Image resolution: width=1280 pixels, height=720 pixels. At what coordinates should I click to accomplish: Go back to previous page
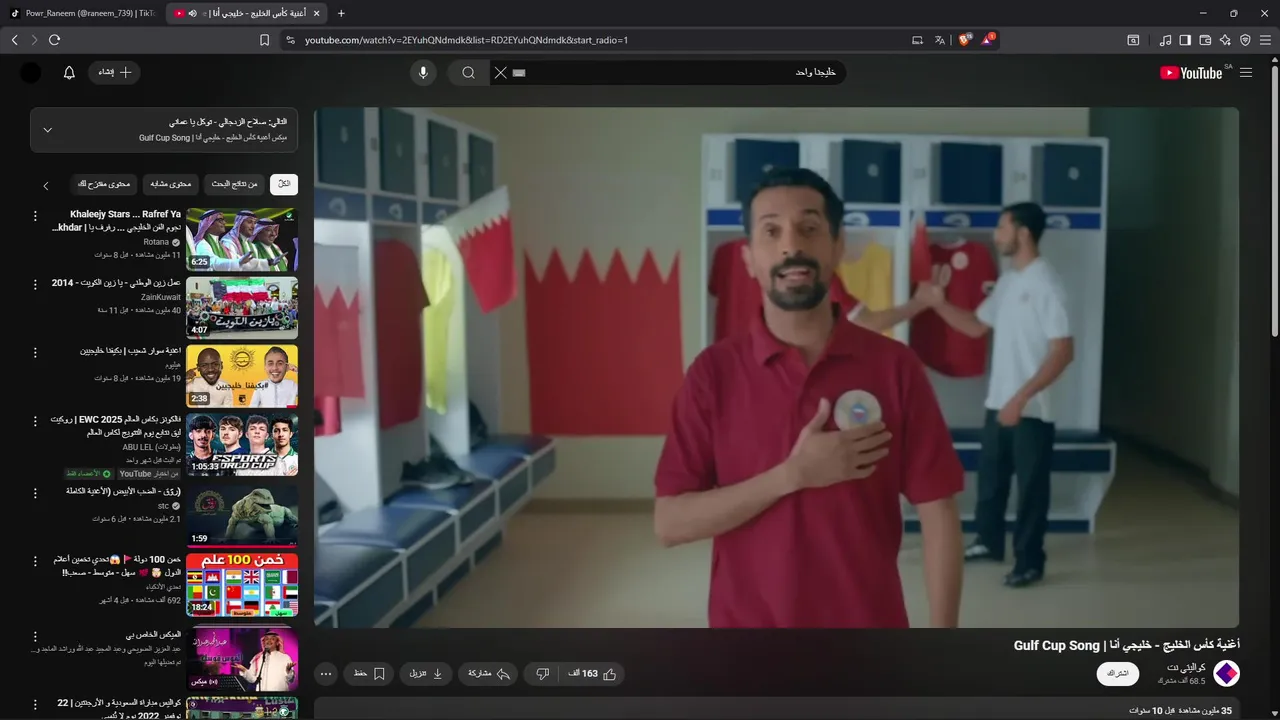(14, 40)
